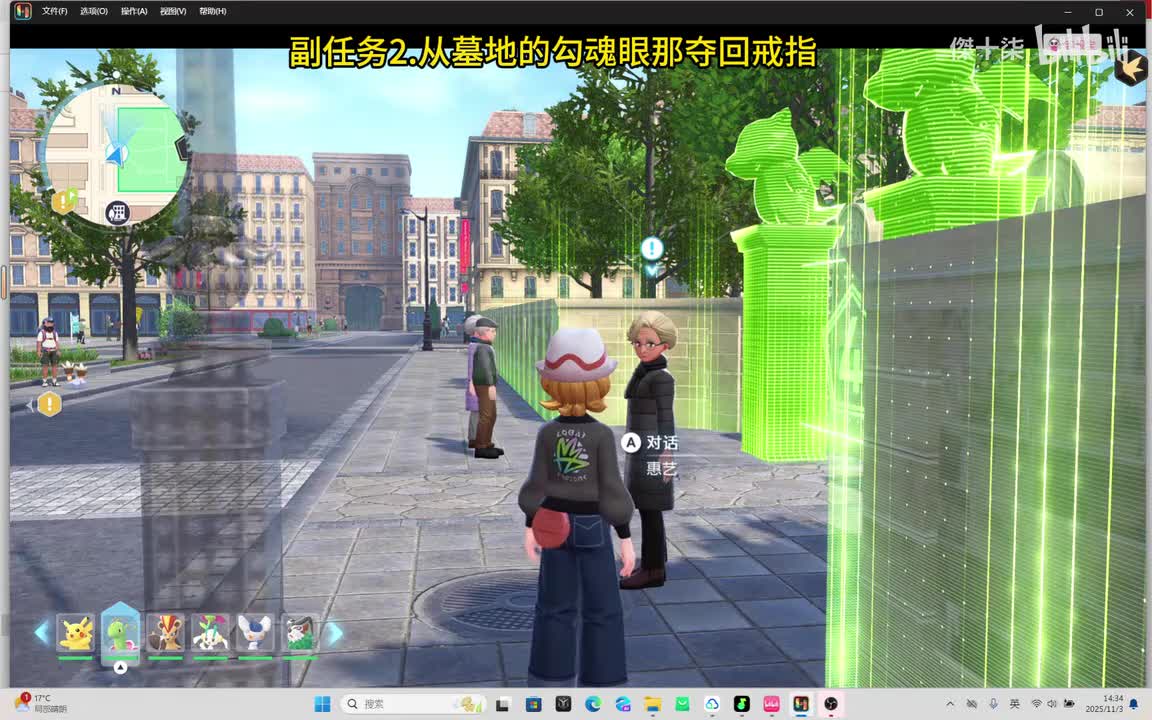Expand the system tray hidden icons chevron
The image size is (1152, 720).
tap(950, 704)
